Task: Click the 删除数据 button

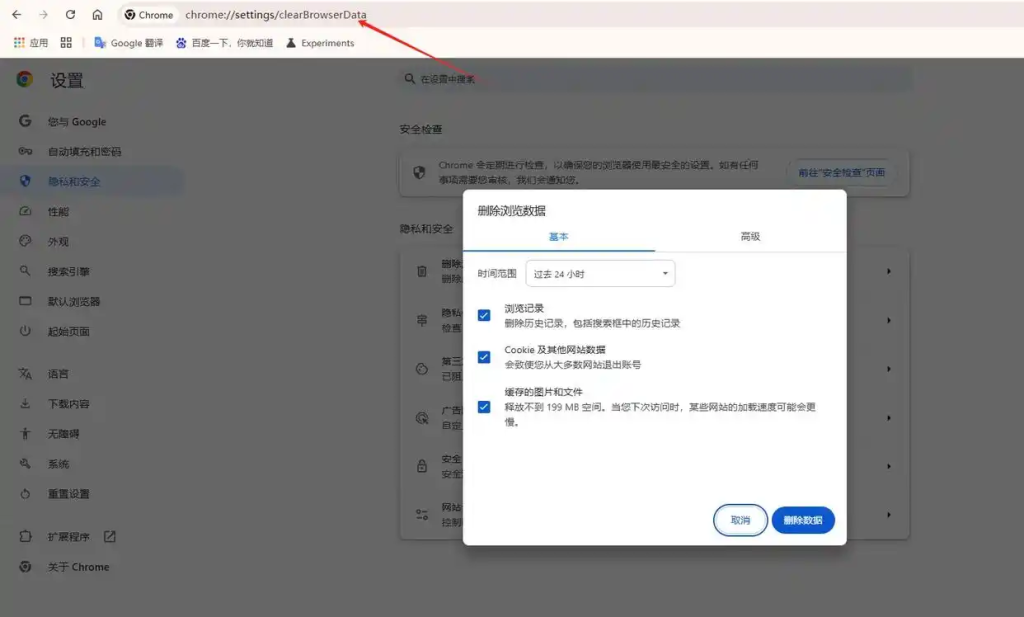Action: (803, 520)
